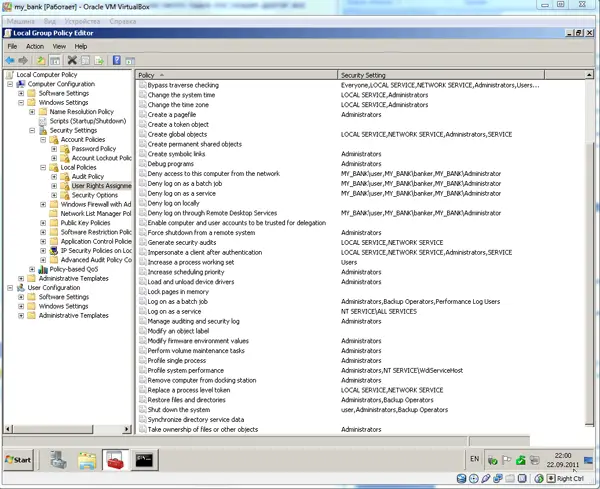Sort by Security Setting column header
Viewport: 600px width, 489px height.
tap(441, 75)
